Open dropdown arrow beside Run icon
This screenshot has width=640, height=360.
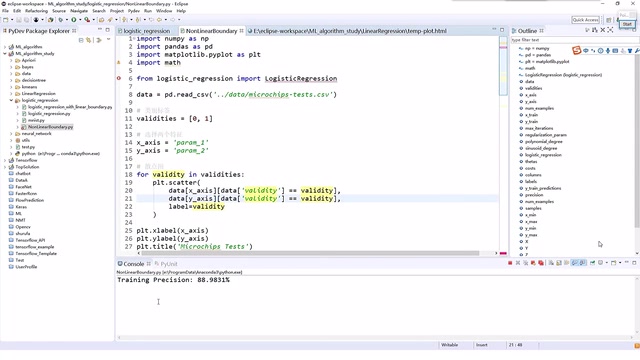coord(80,20)
